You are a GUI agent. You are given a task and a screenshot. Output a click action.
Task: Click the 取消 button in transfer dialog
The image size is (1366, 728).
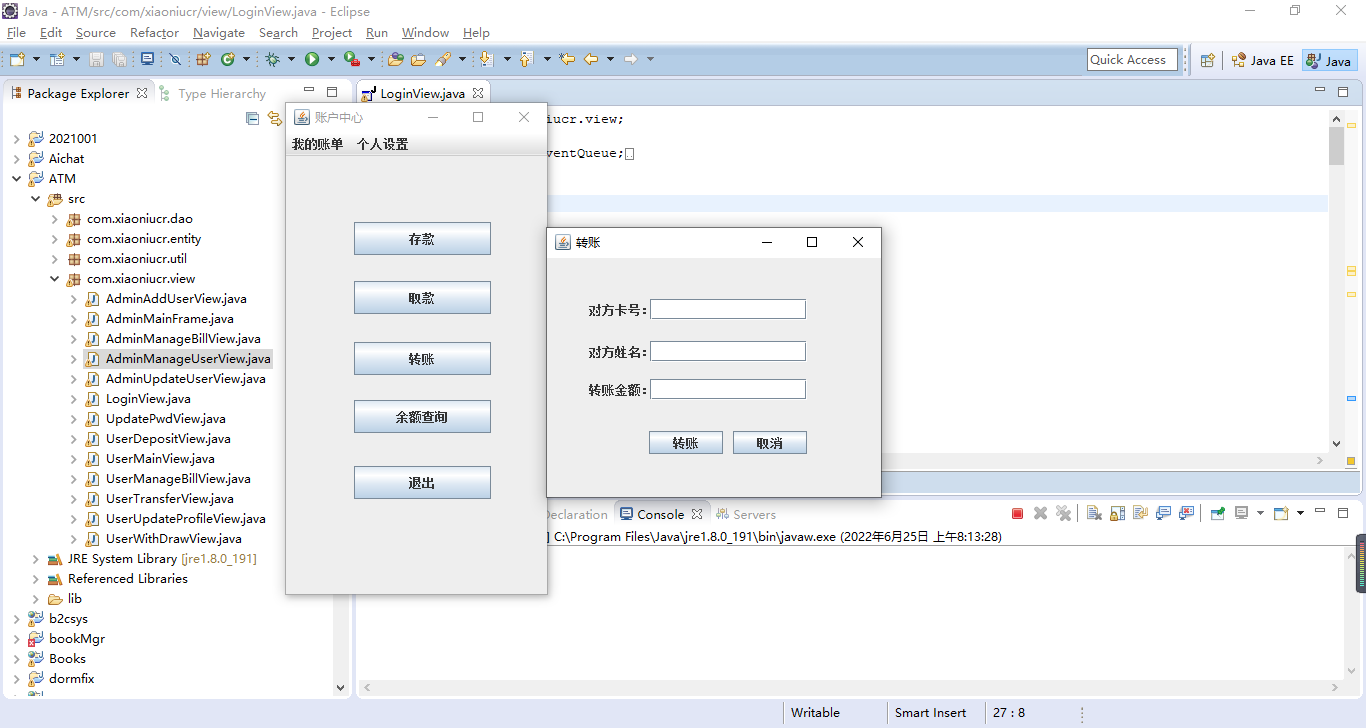[x=770, y=443]
